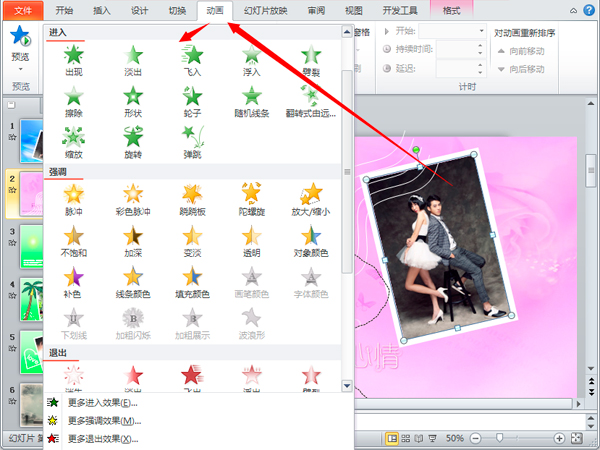Click the 持续时间 duration spinner field
Screen dimensions: 600x450
[461, 49]
